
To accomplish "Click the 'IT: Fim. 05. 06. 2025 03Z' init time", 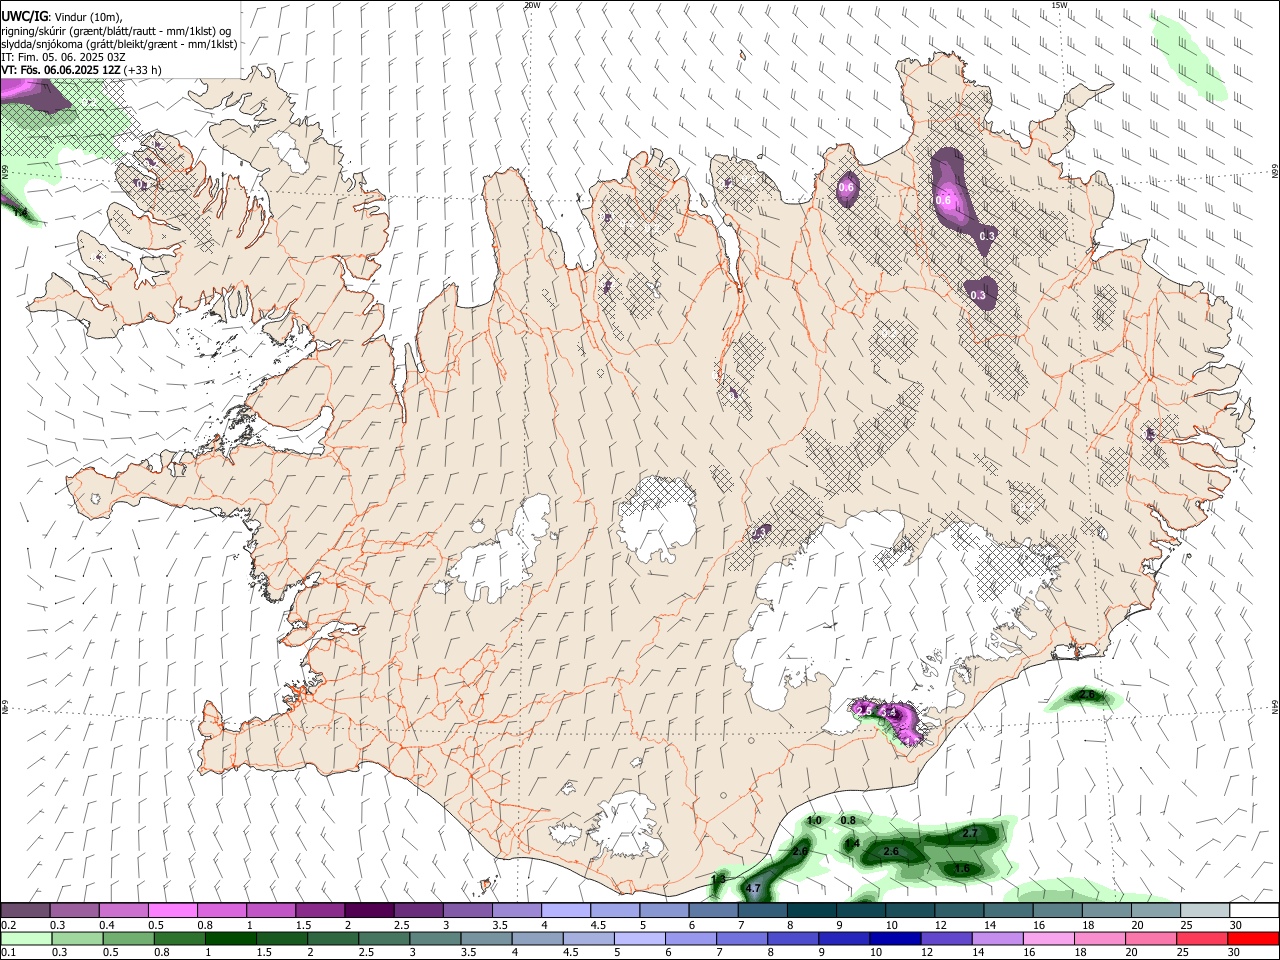I will tap(63, 57).
